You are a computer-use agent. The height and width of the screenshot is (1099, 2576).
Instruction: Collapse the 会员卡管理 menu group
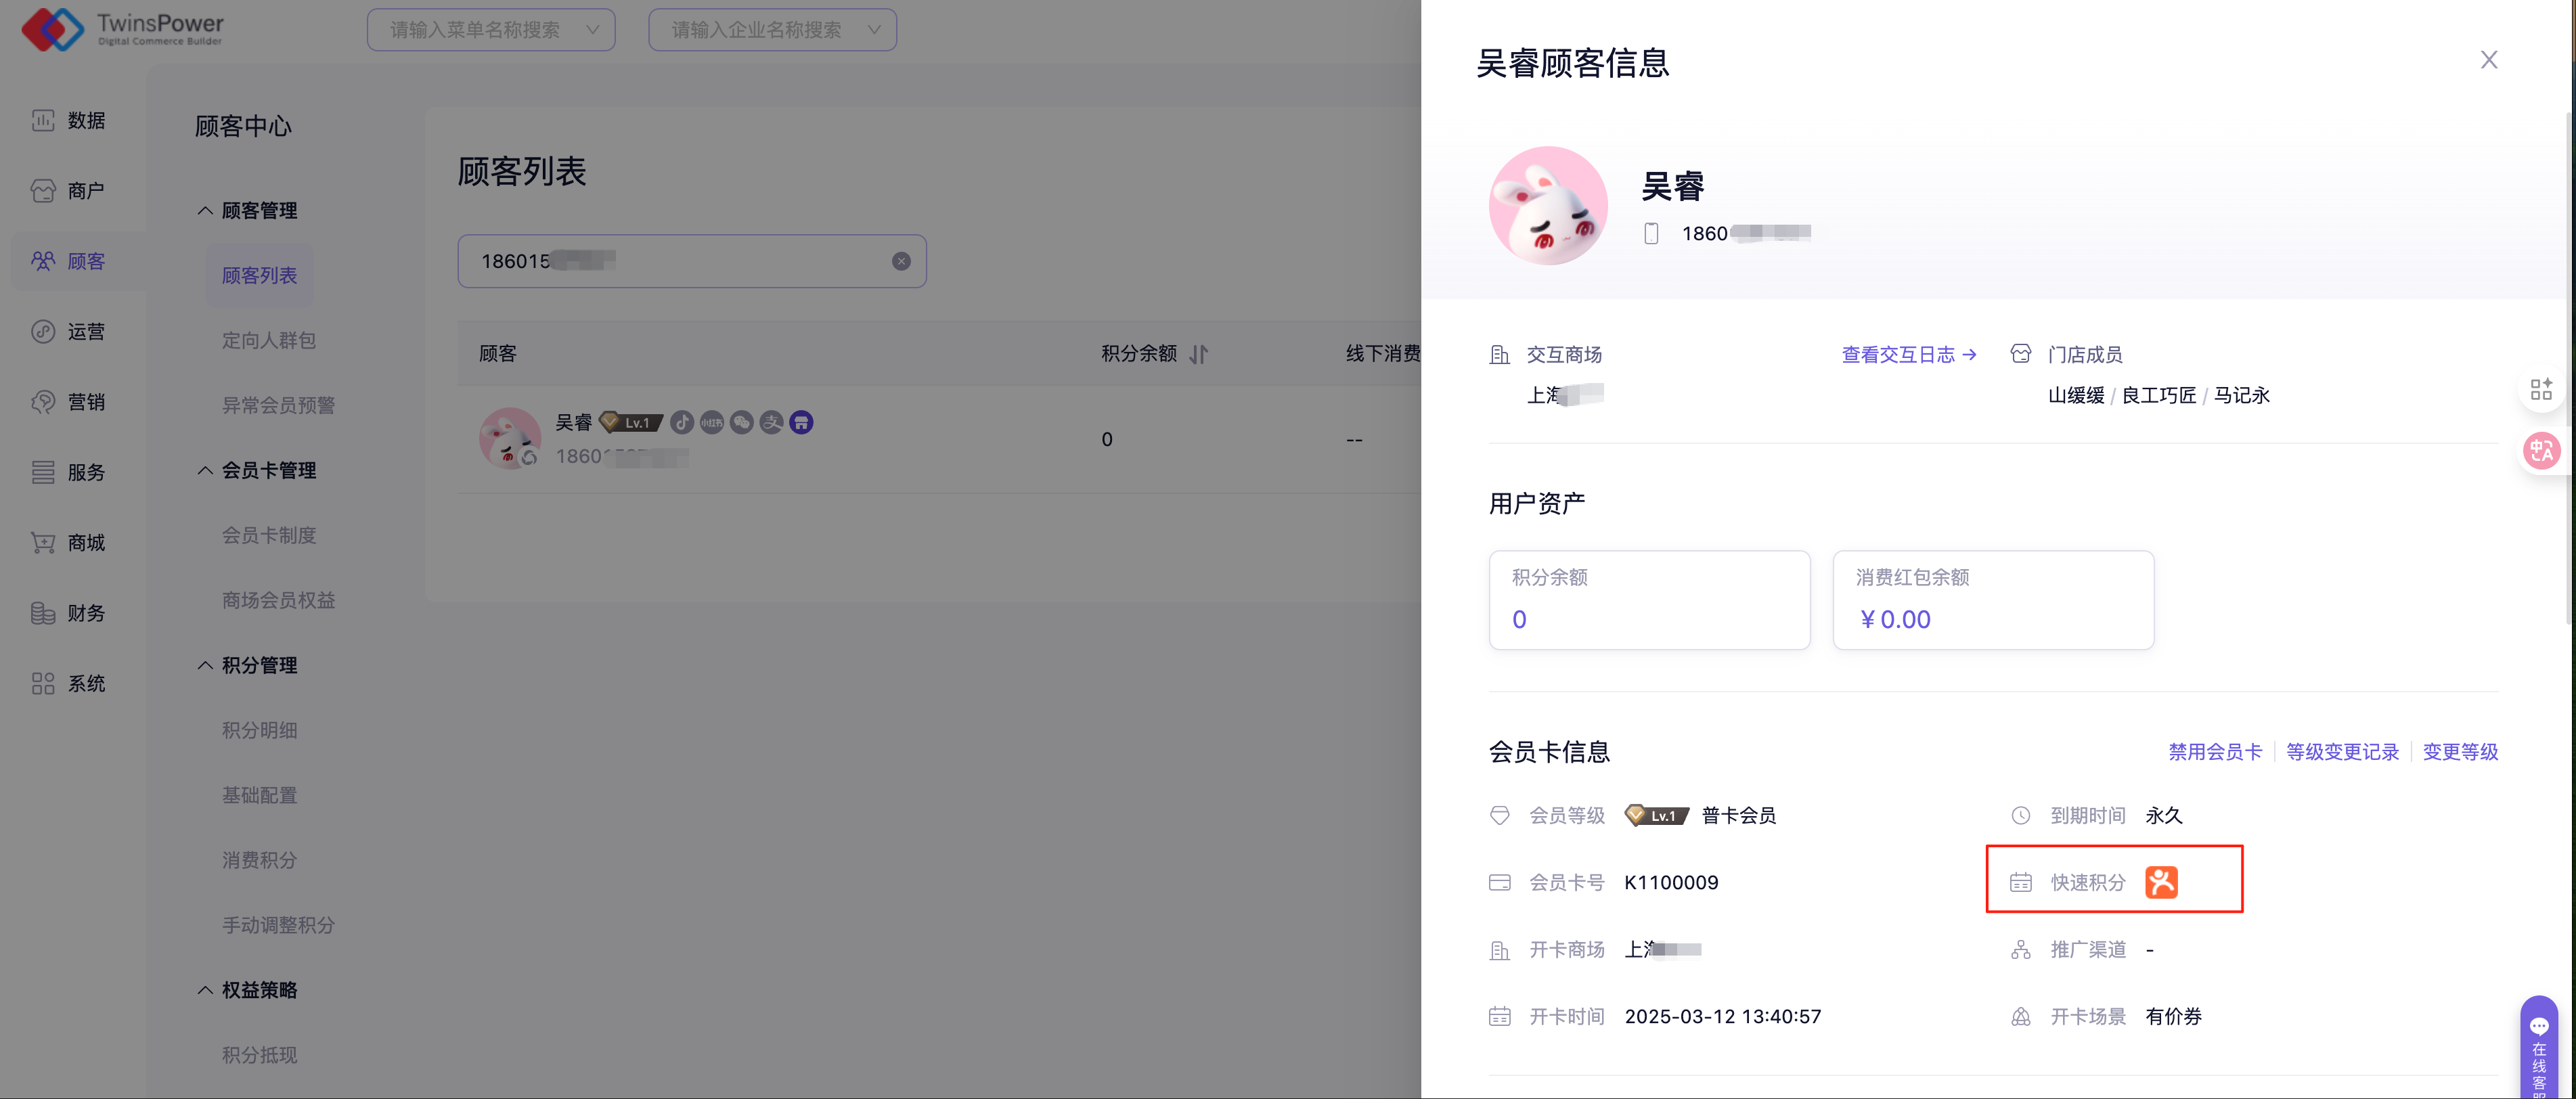coord(205,470)
